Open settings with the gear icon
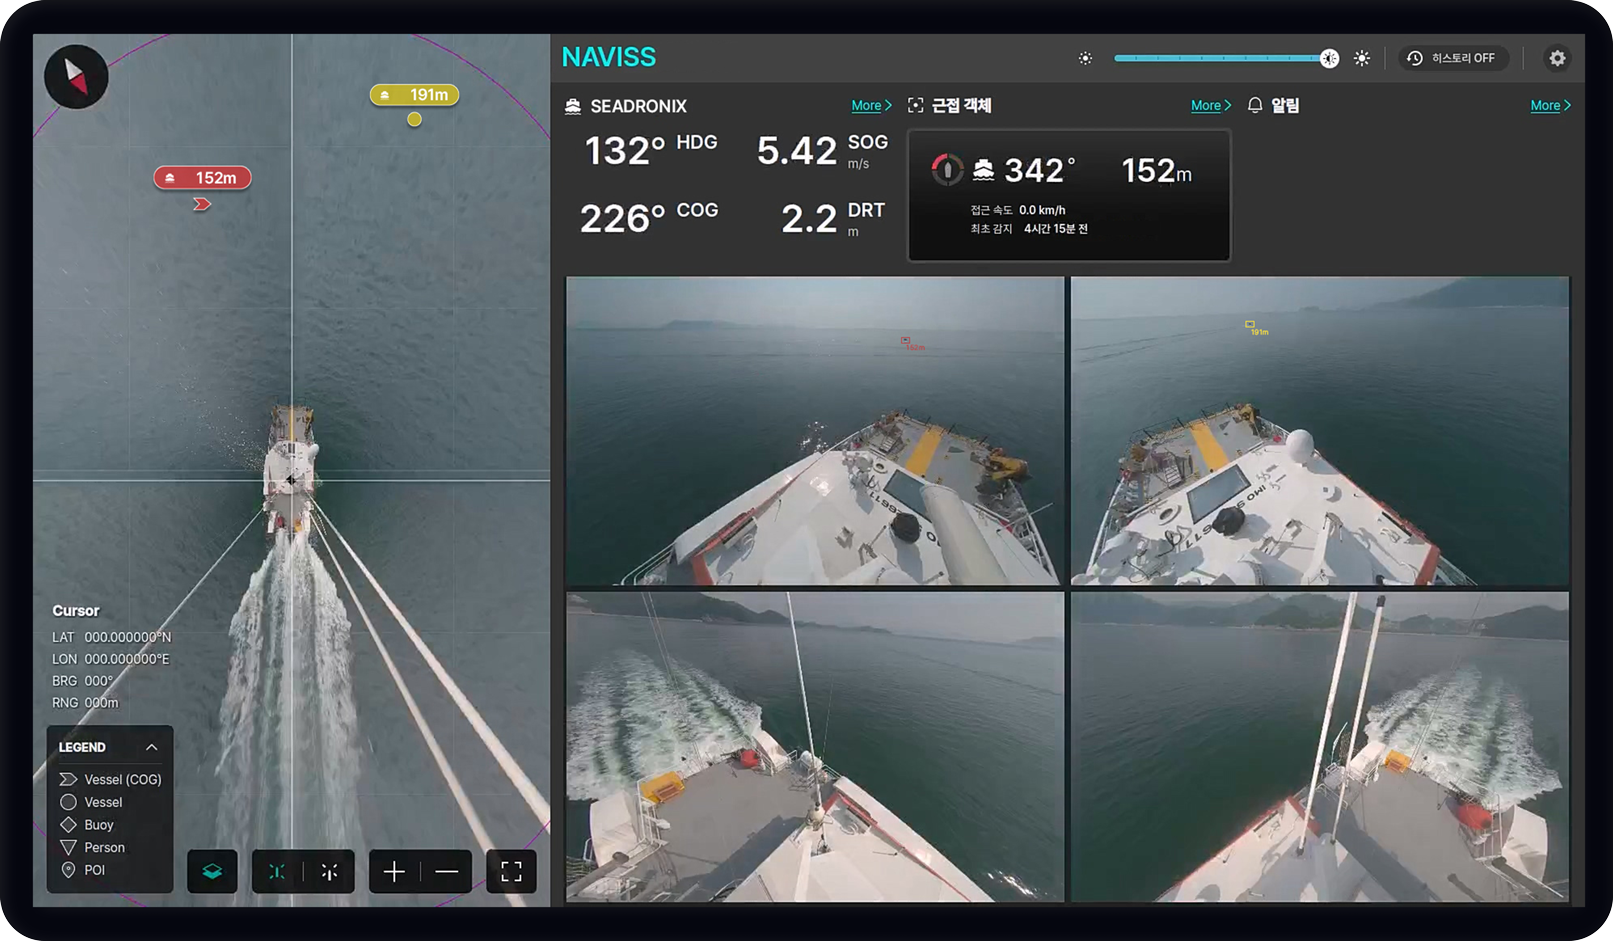 (x=1557, y=58)
